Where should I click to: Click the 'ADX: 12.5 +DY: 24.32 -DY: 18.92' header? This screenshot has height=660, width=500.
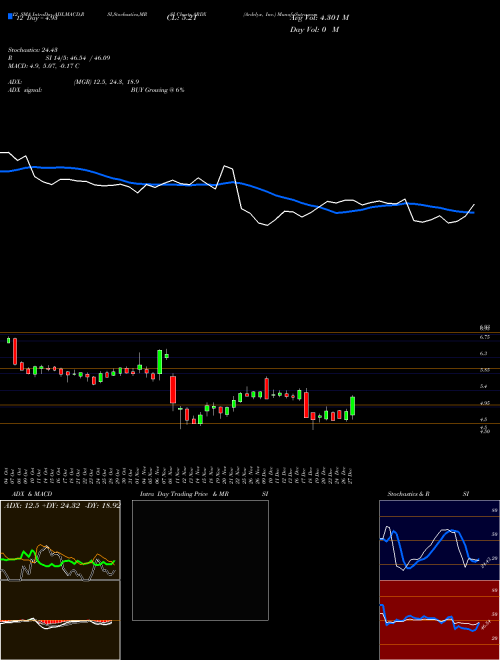[62, 505]
